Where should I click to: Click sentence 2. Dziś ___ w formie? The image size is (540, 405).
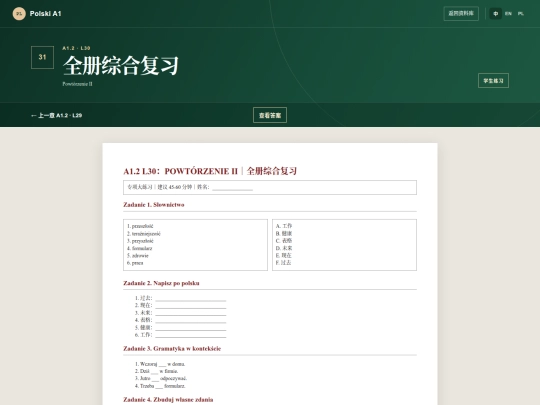tap(157, 371)
